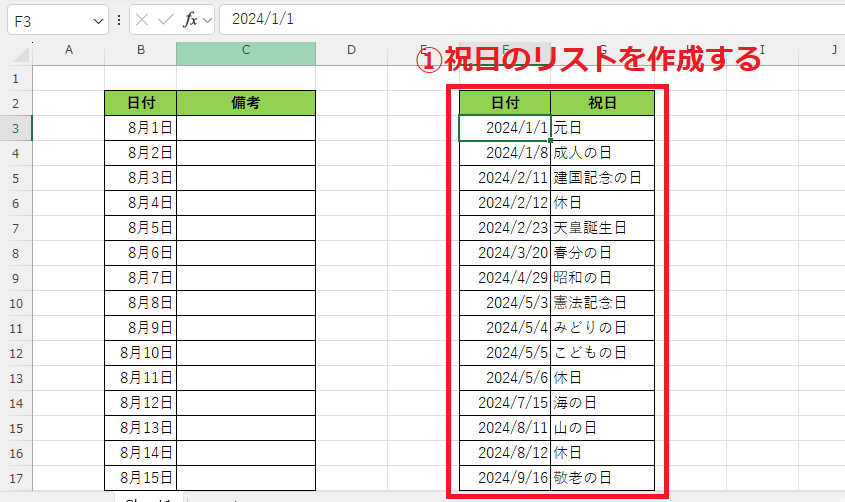Click the 祝日 header cell

(602, 103)
